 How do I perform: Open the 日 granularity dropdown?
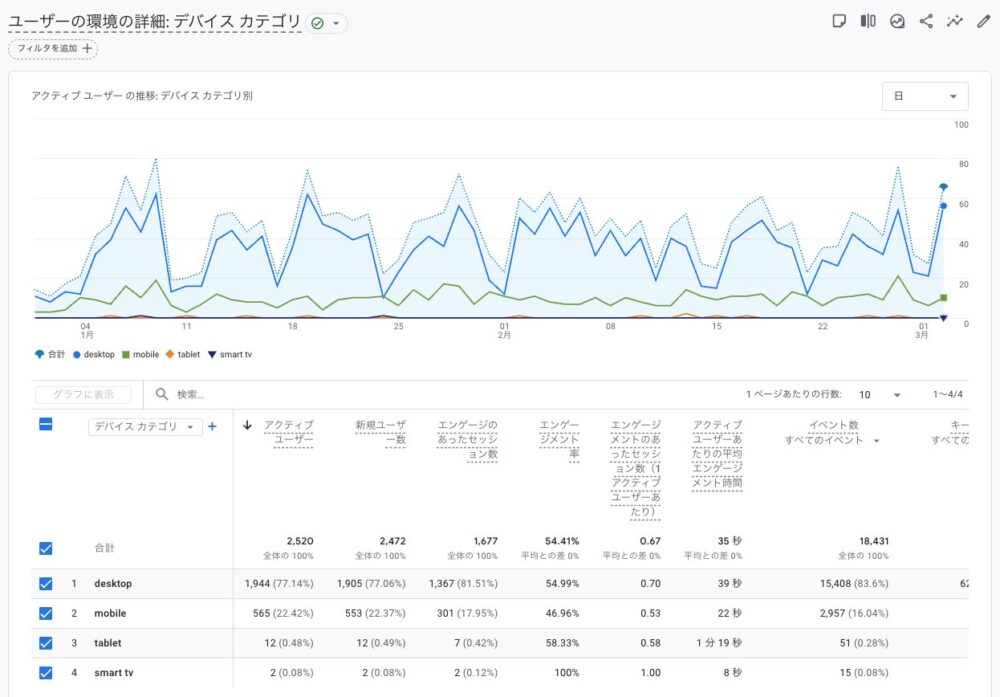tap(925, 96)
